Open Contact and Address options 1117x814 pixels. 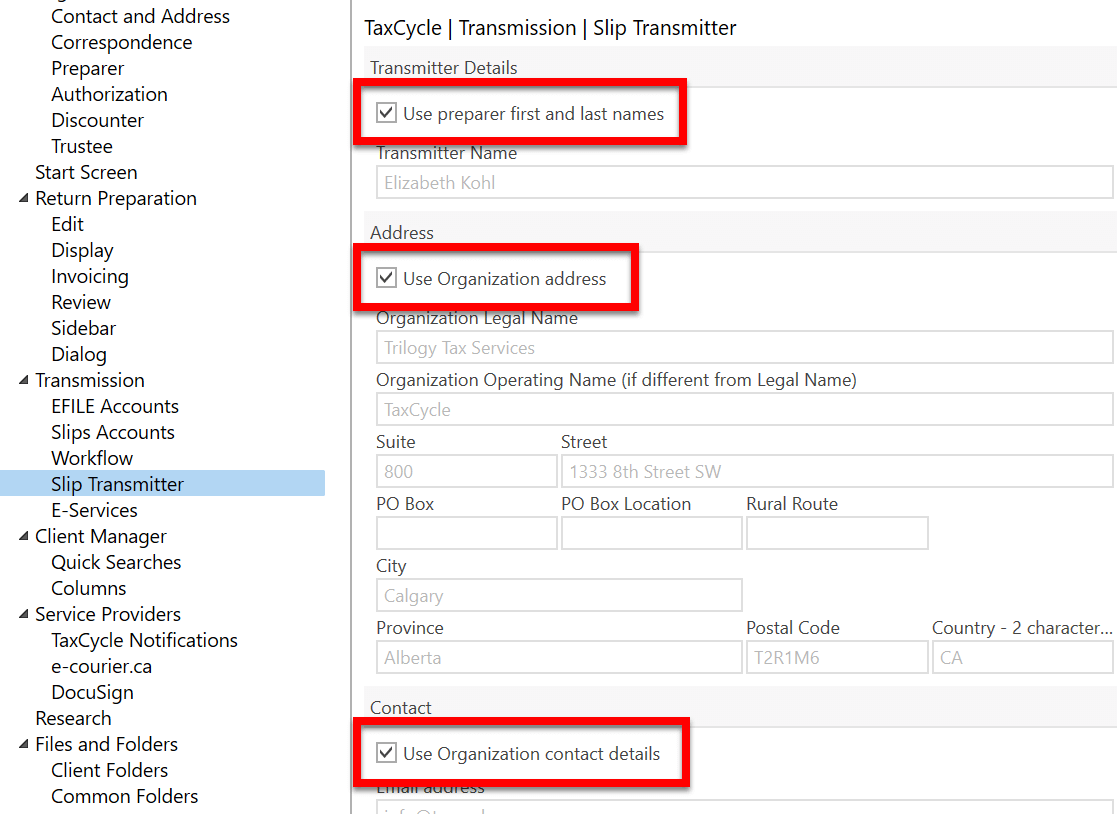point(140,16)
